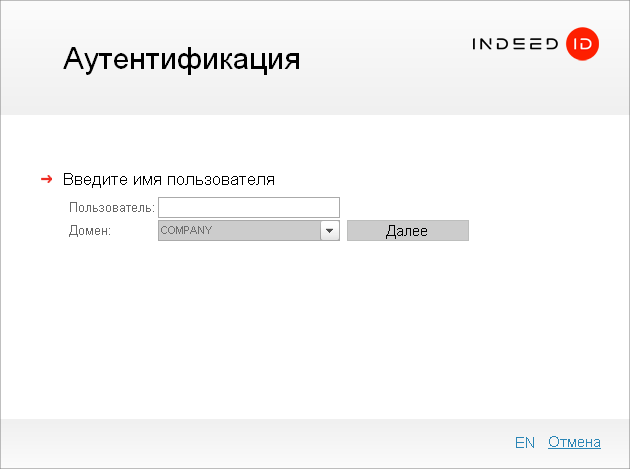The height and width of the screenshot is (469, 630).
Task: Click the Введите имя пользователя prompt text
Action: point(168,179)
